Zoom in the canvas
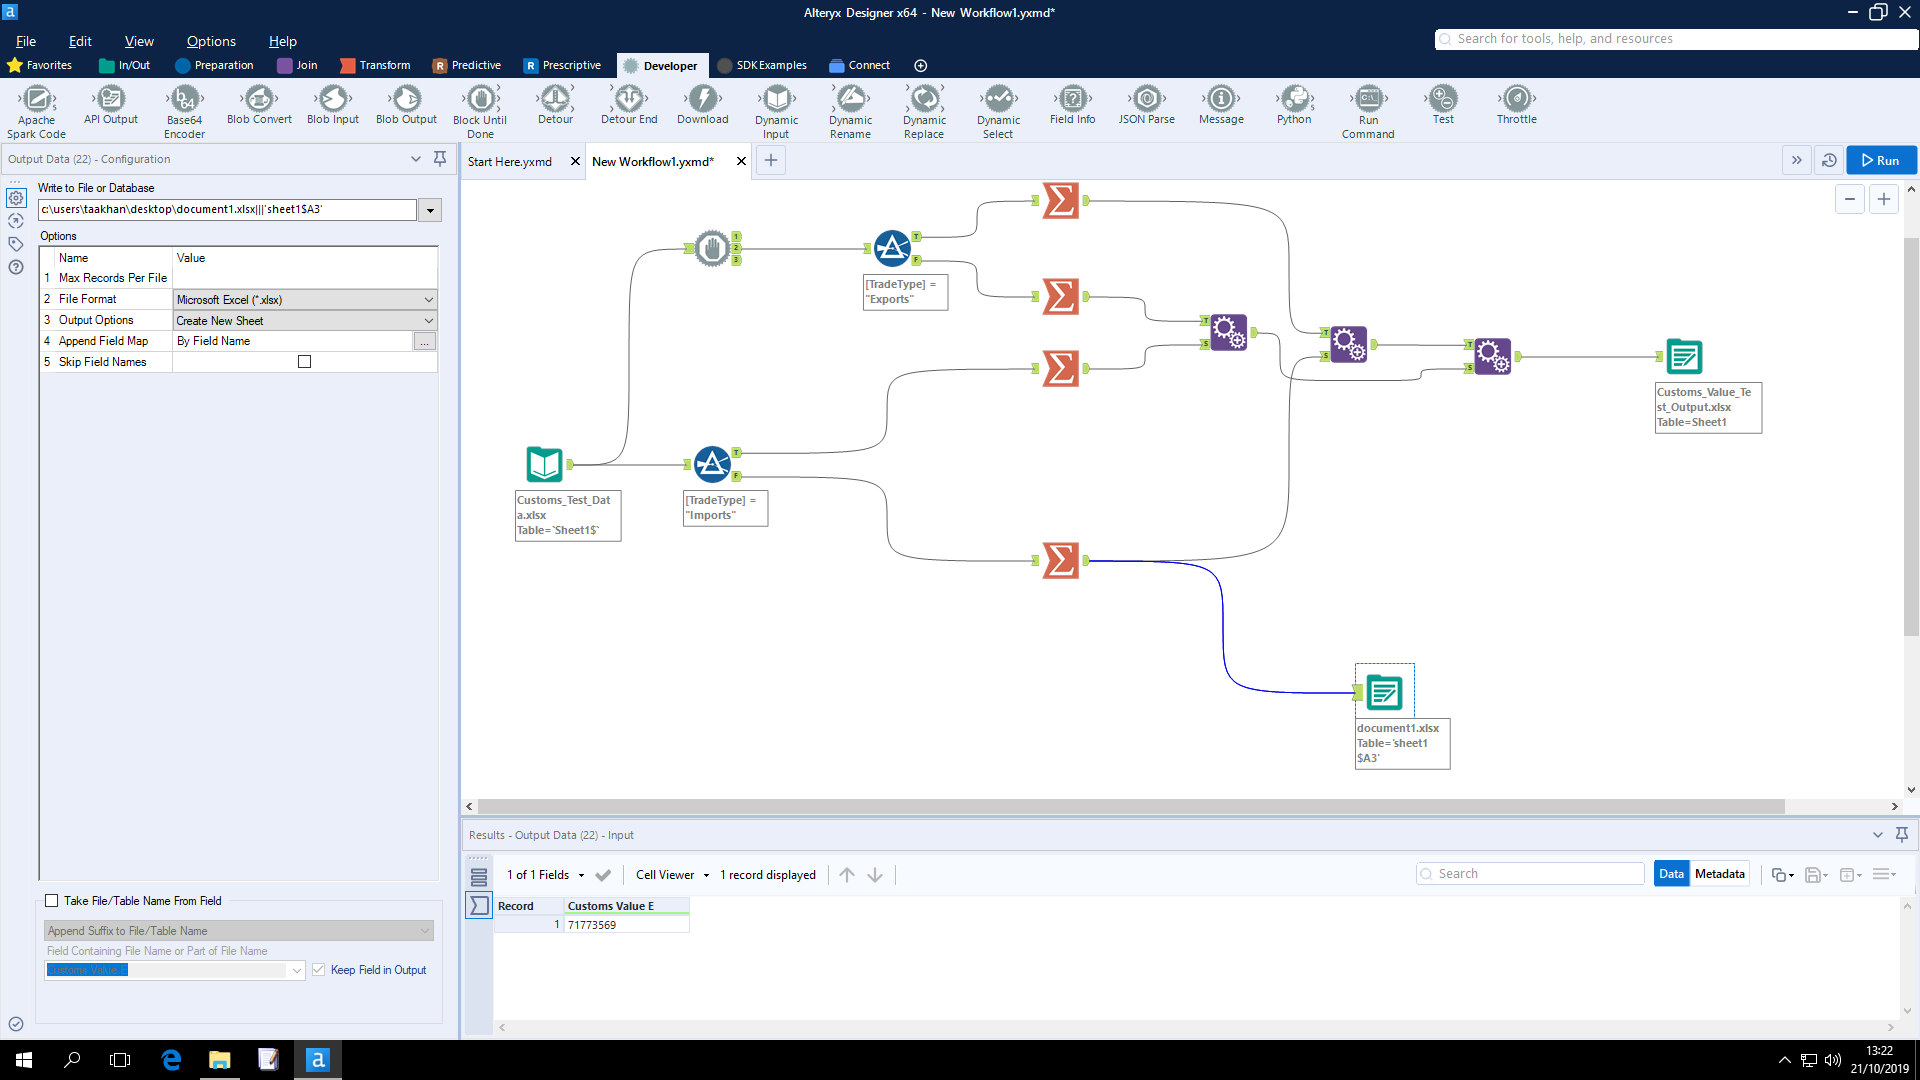1920x1080 pixels. 1884,199
